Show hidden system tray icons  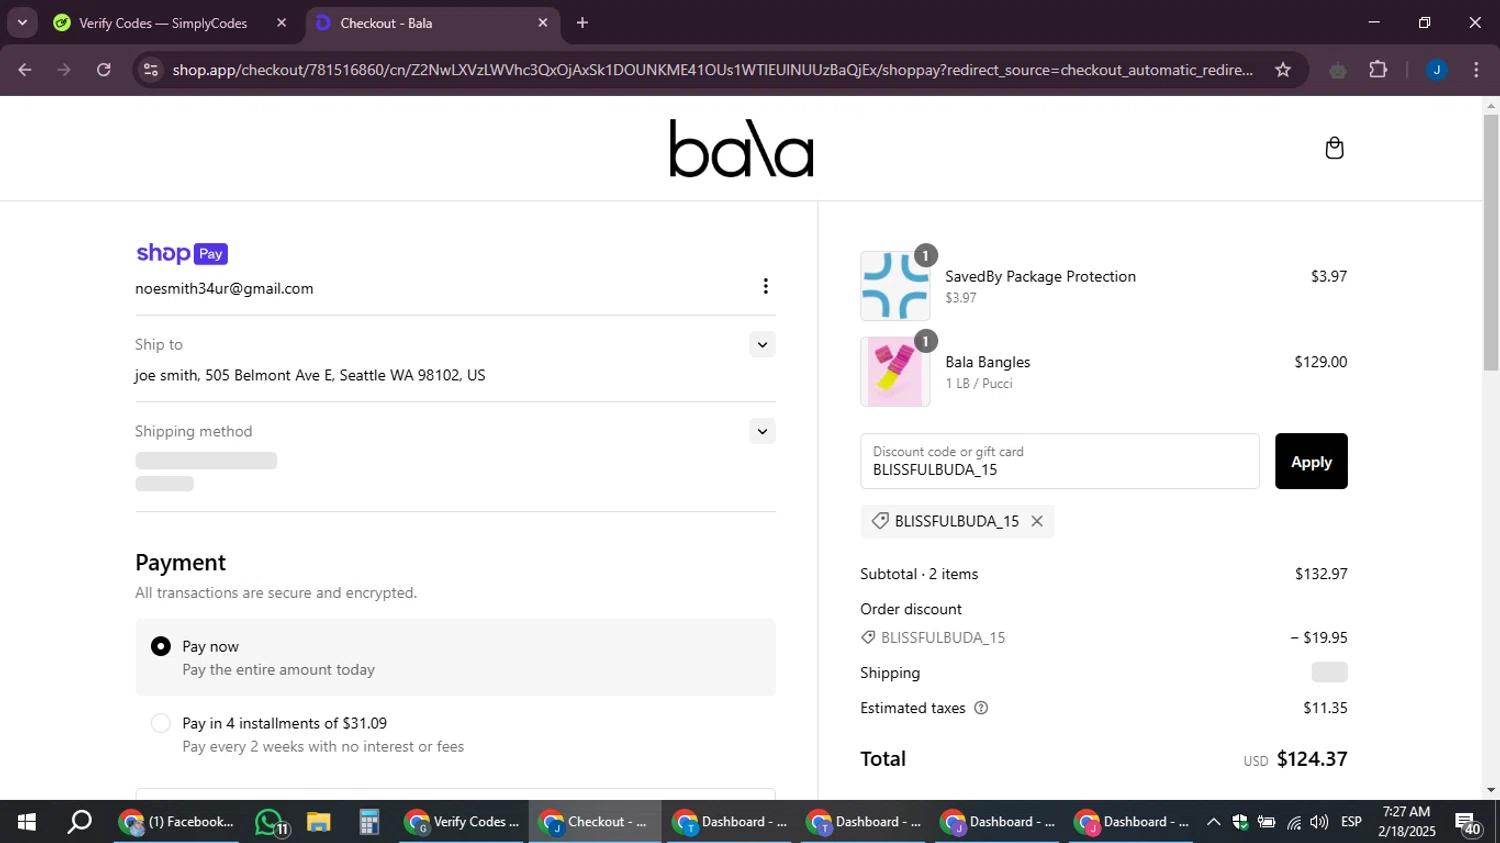(x=1213, y=822)
